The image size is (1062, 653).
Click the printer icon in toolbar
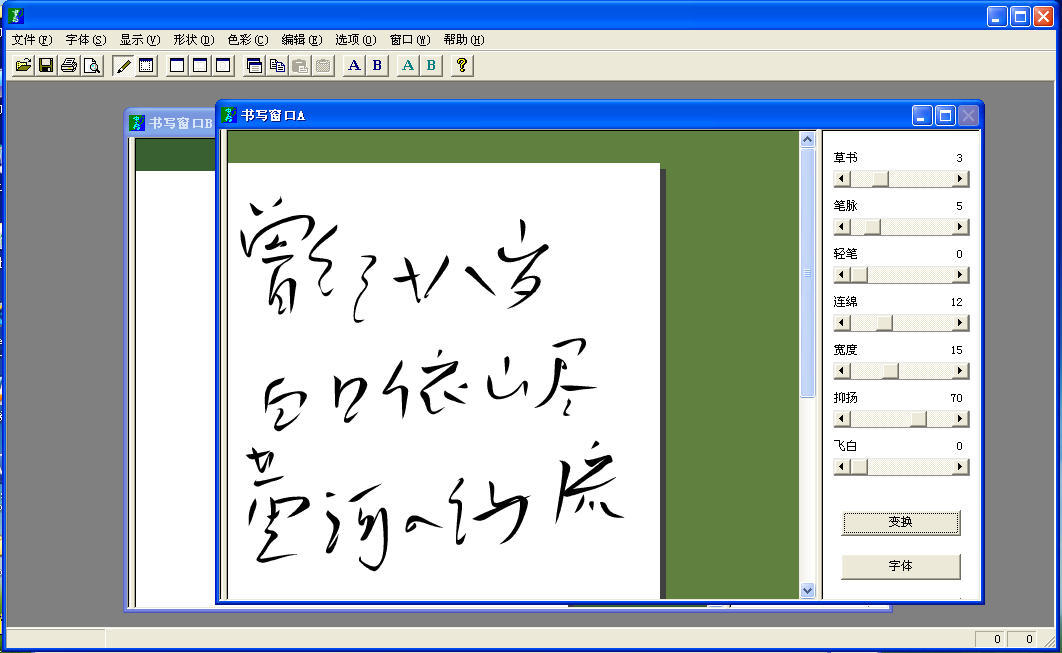[x=69, y=66]
